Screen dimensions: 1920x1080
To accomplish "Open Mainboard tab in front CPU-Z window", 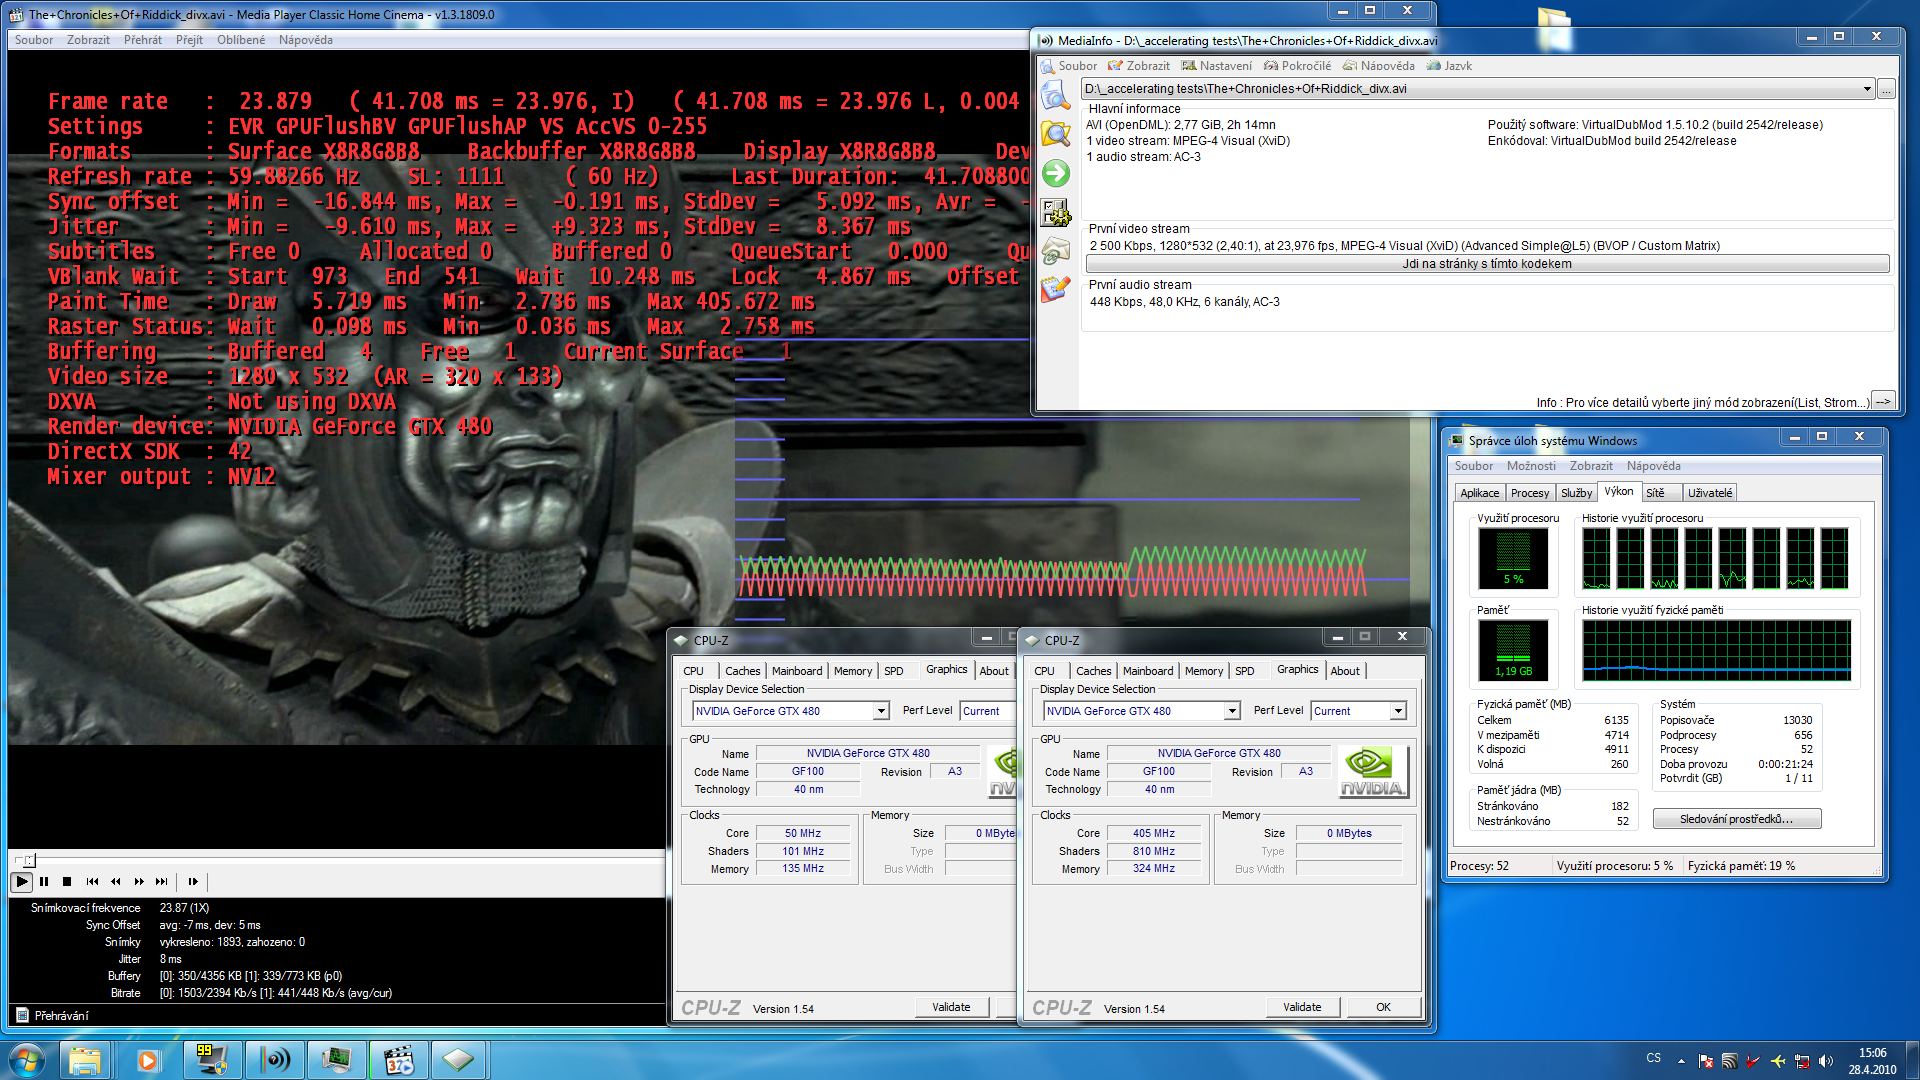I will pyautogui.click(x=1148, y=671).
